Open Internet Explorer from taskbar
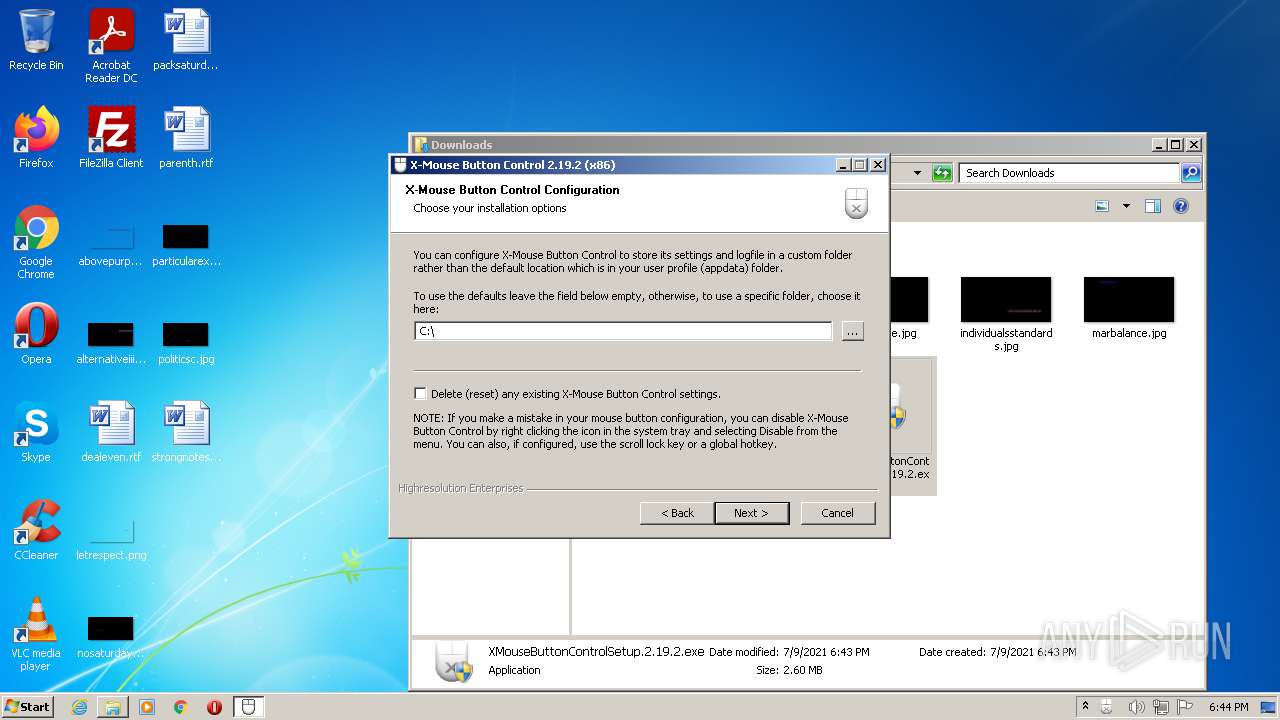 [x=79, y=707]
